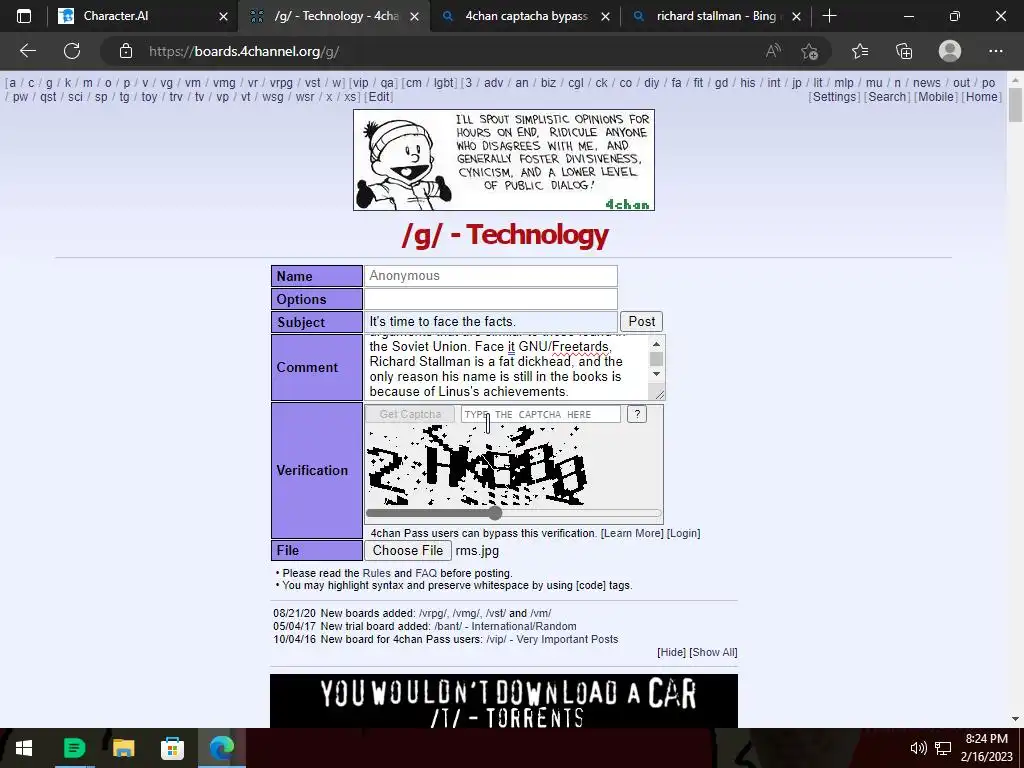1024x768 pixels.
Task: Open the browser profile avatar
Action: coord(950,51)
